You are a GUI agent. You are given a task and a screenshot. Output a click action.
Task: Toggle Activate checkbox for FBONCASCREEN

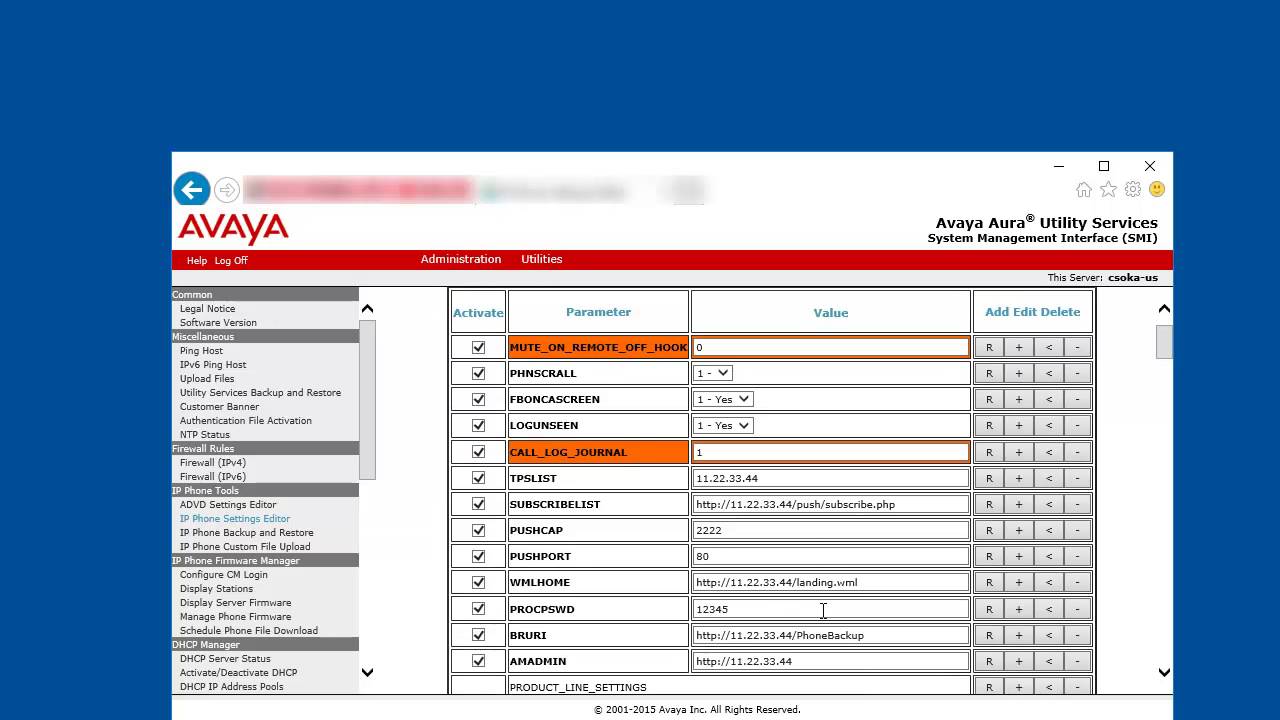(x=478, y=399)
